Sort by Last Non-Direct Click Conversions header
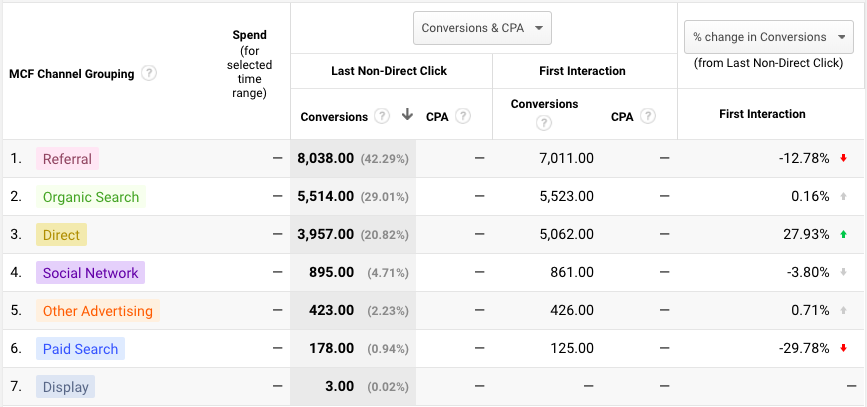 click(334, 116)
